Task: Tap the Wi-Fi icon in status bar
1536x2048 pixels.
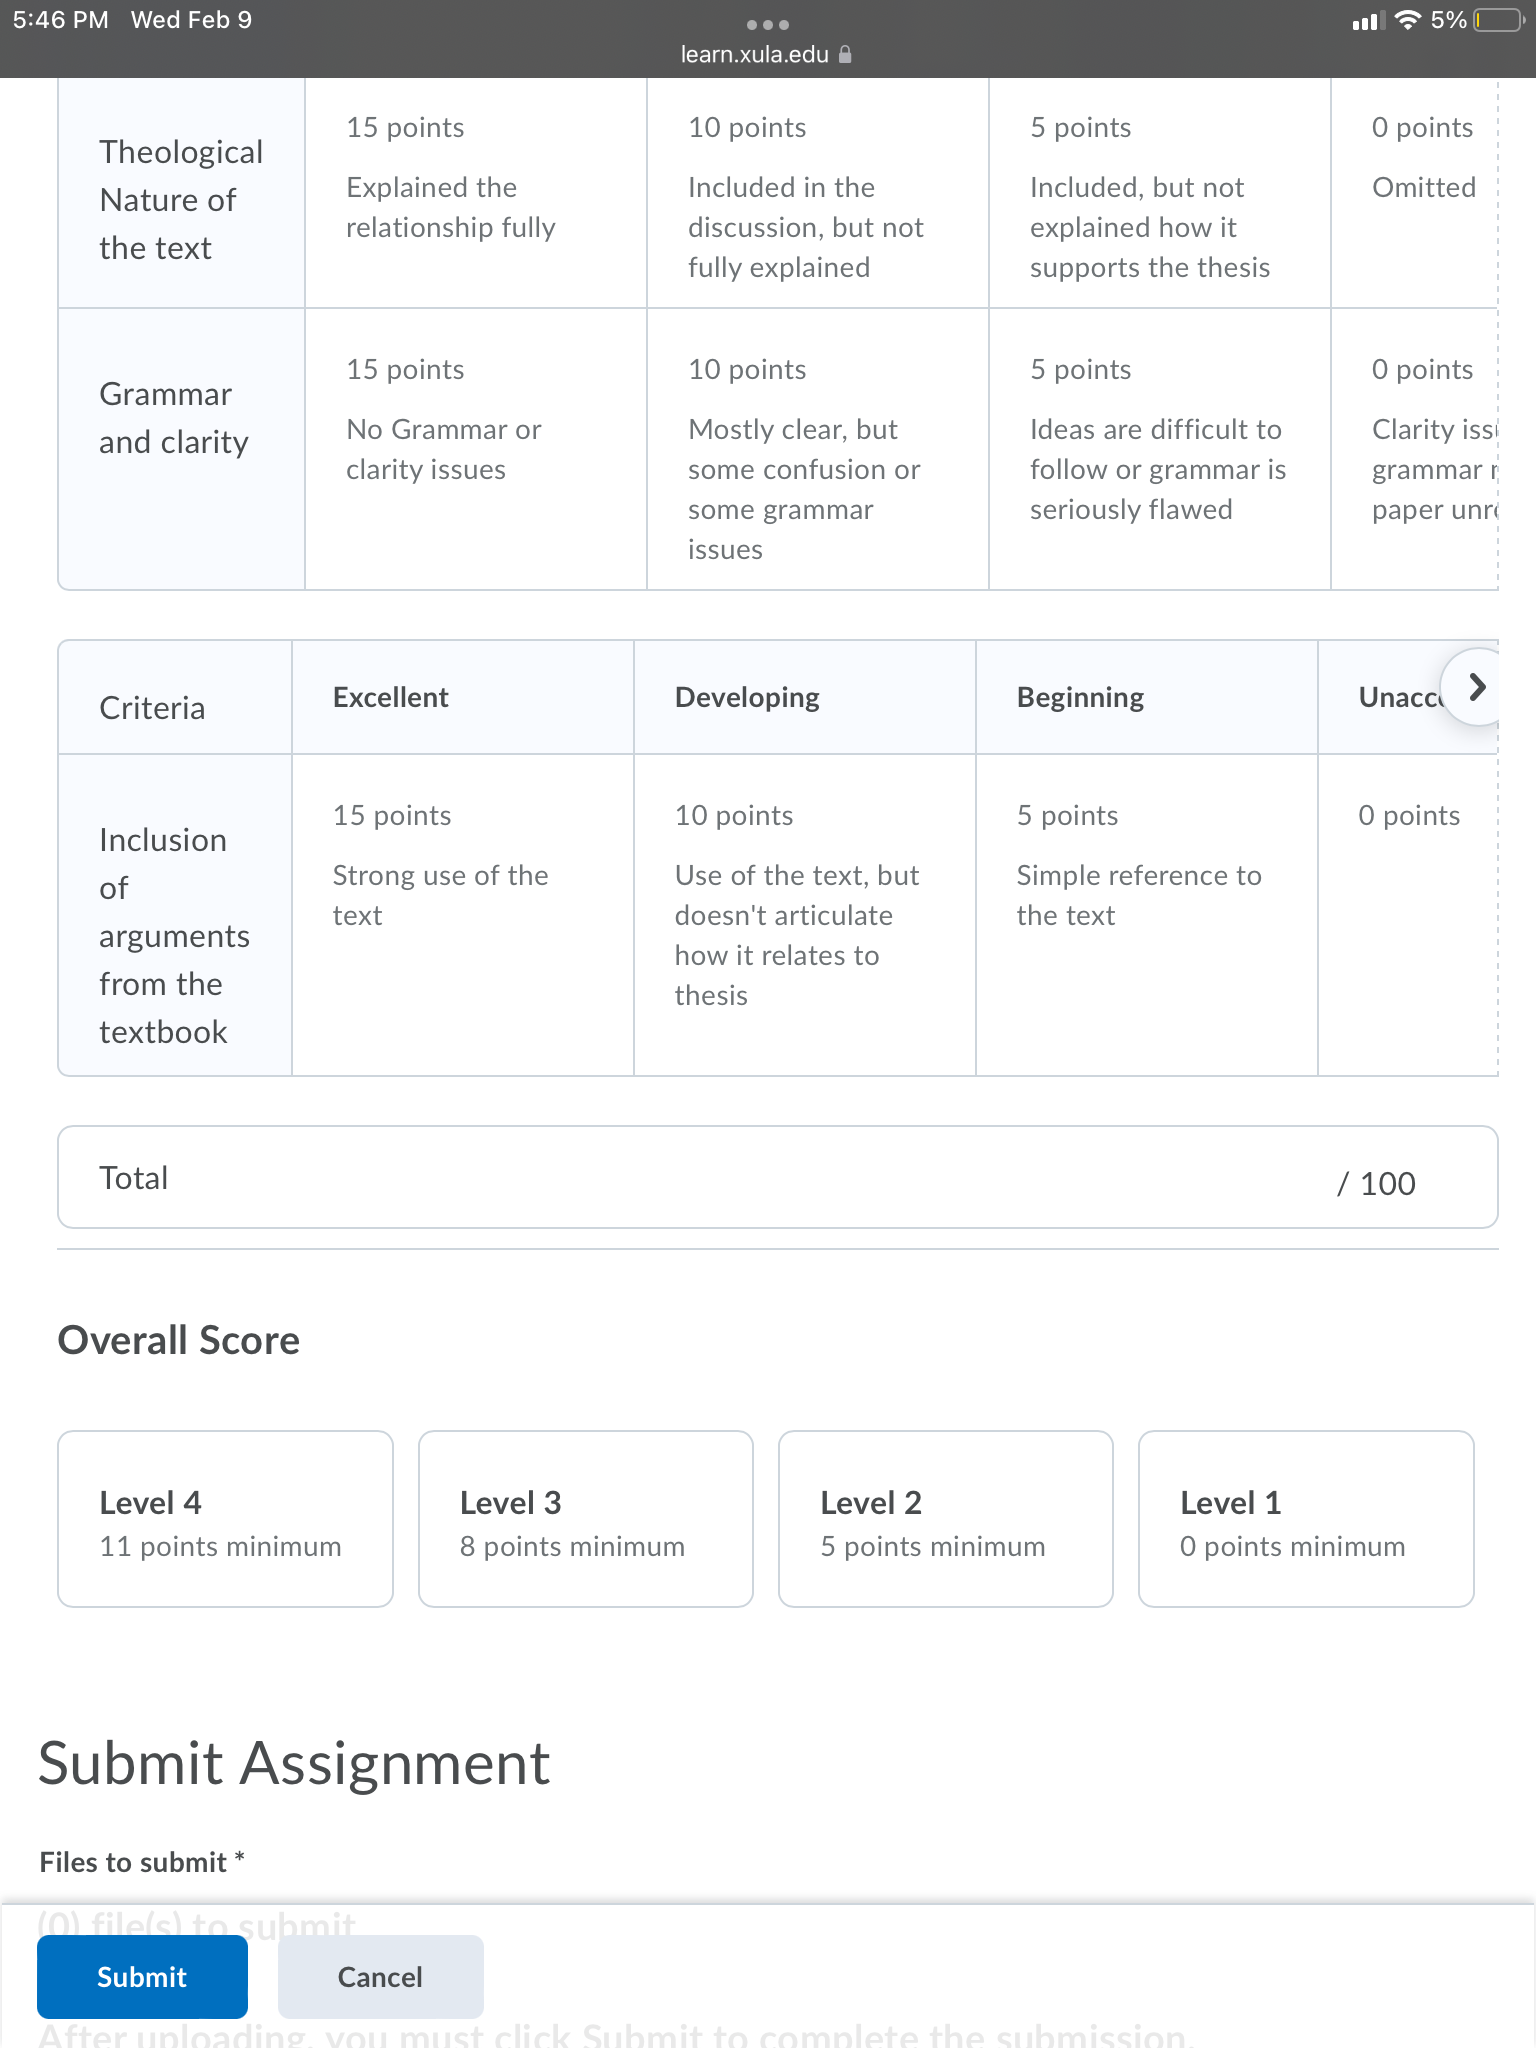Action: click(1408, 20)
